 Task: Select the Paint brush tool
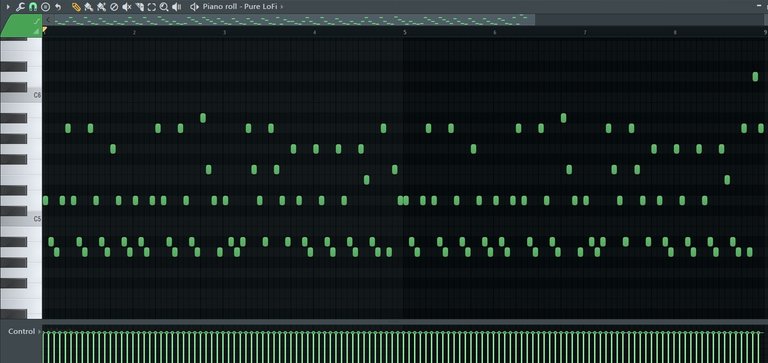pos(88,7)
